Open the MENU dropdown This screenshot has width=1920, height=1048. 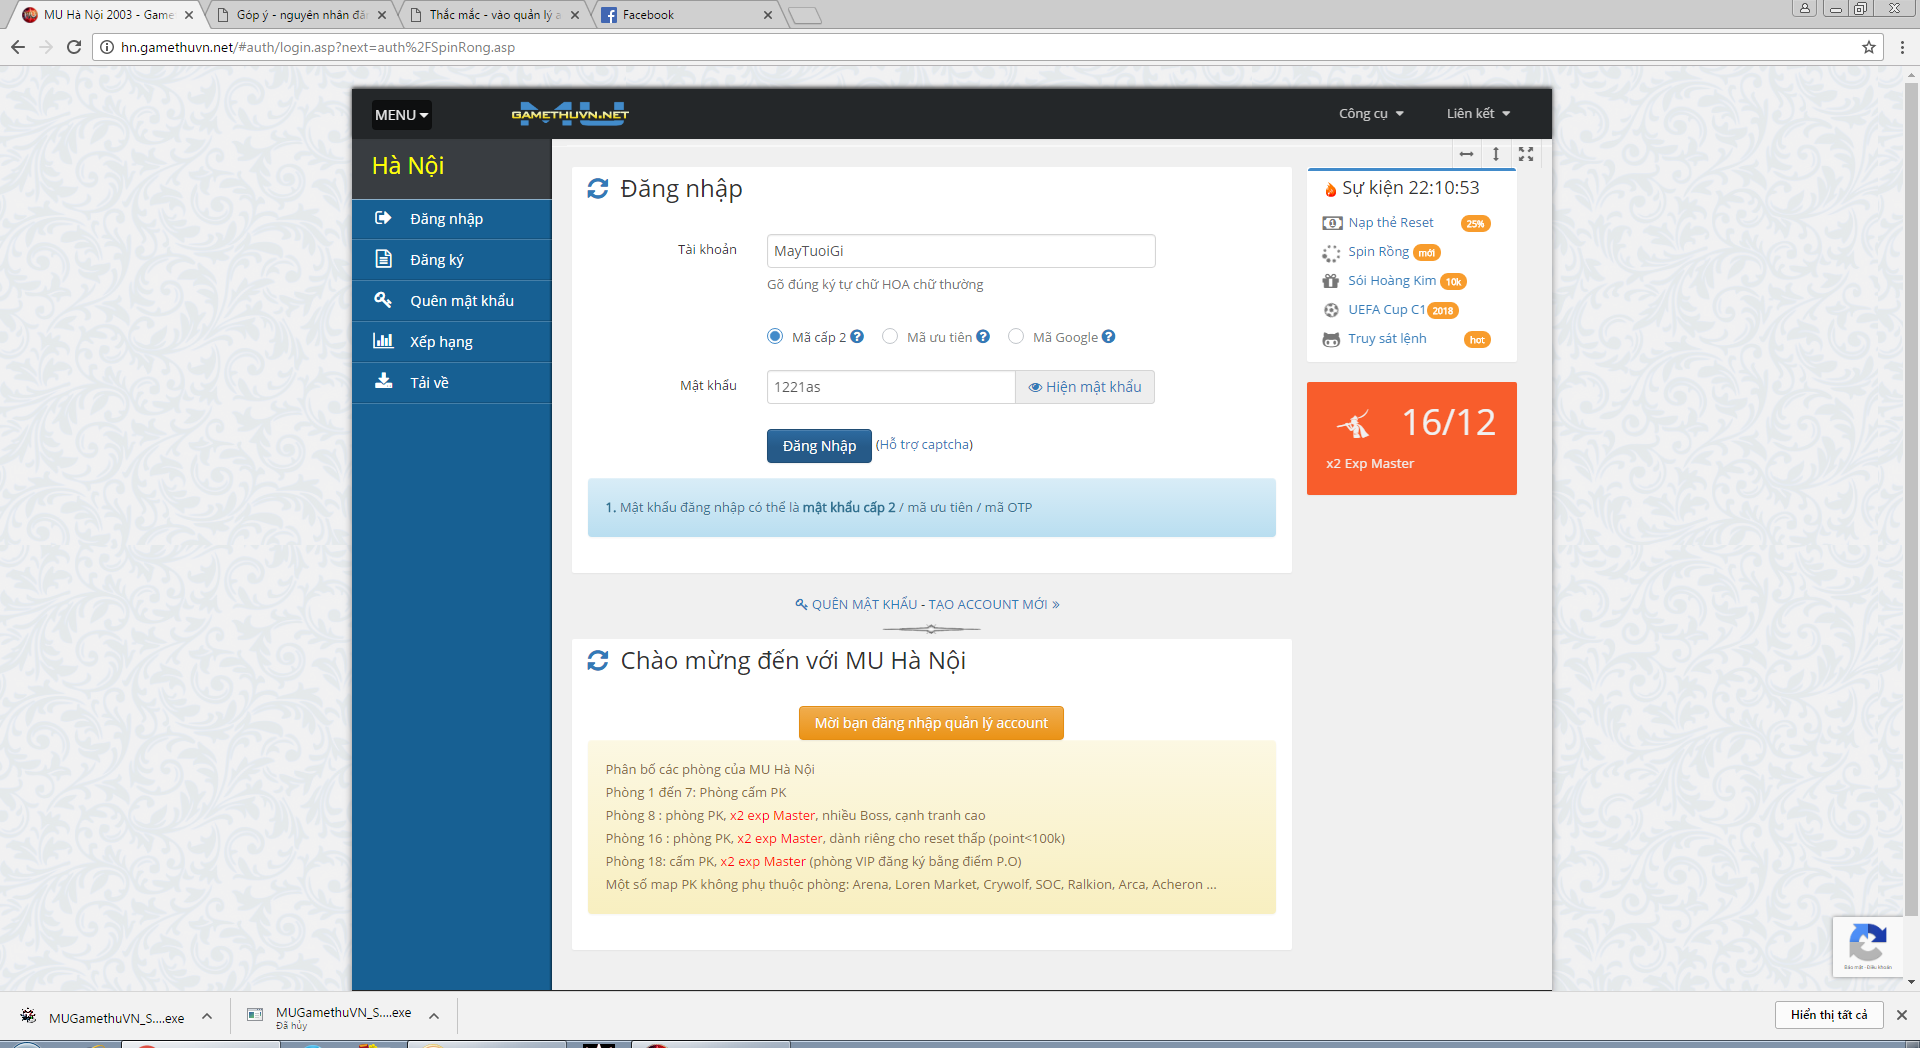click(402, 115)
